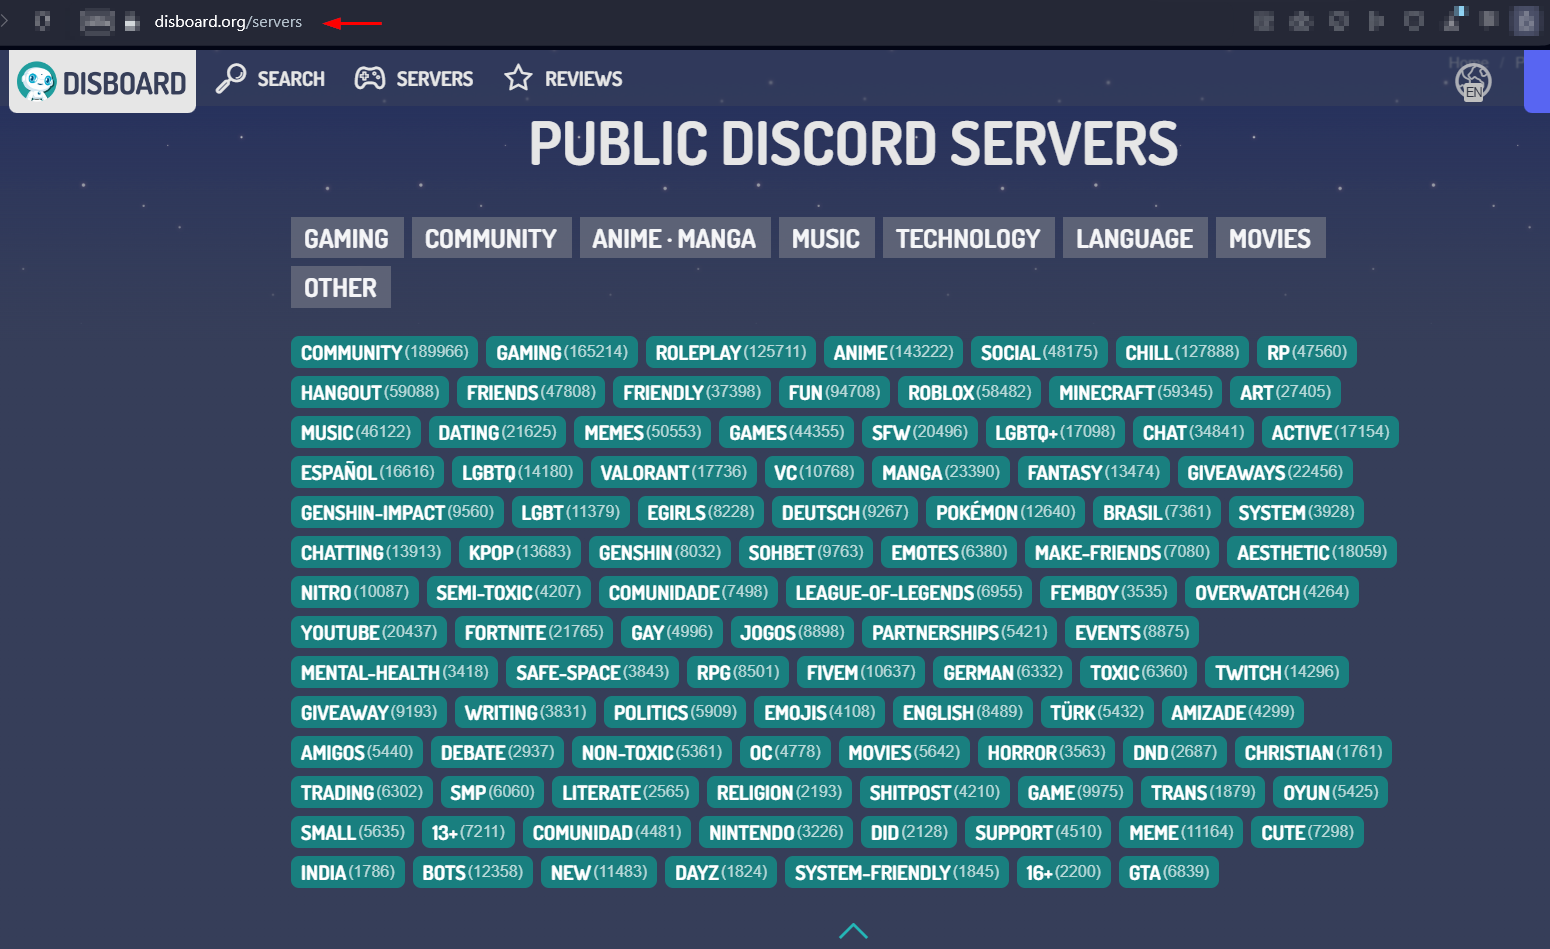
Task: Select the ANIME · MANGA category
Action: pyautogui.click(x=675, y=238)
